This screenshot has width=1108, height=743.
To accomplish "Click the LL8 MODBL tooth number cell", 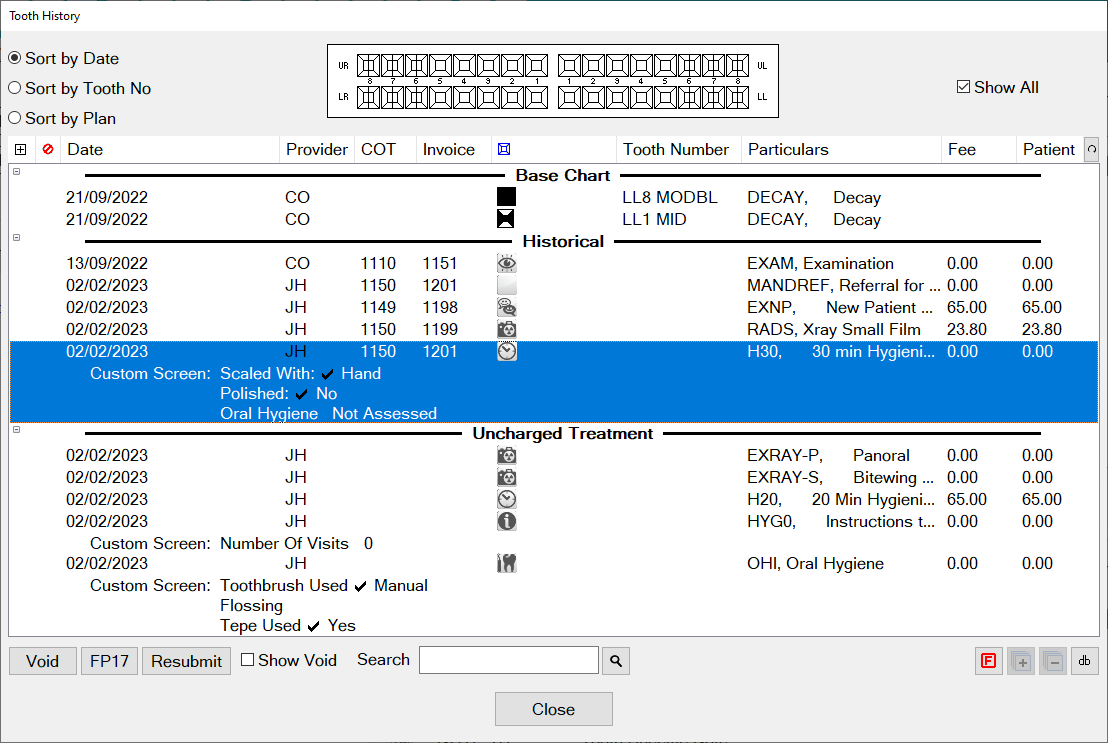I will (x=670, y=197).
